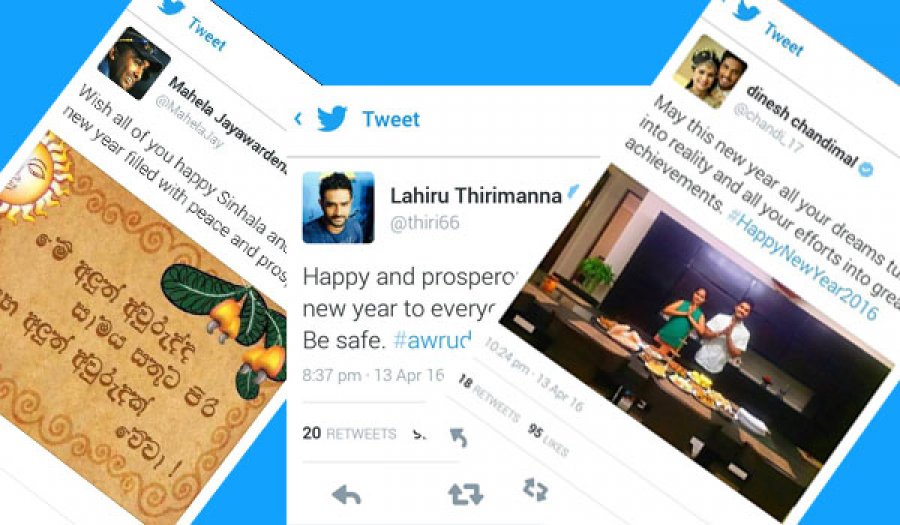View the 20 Retweets count
Viewport: 900px width, 525px height.
point(349,433)
